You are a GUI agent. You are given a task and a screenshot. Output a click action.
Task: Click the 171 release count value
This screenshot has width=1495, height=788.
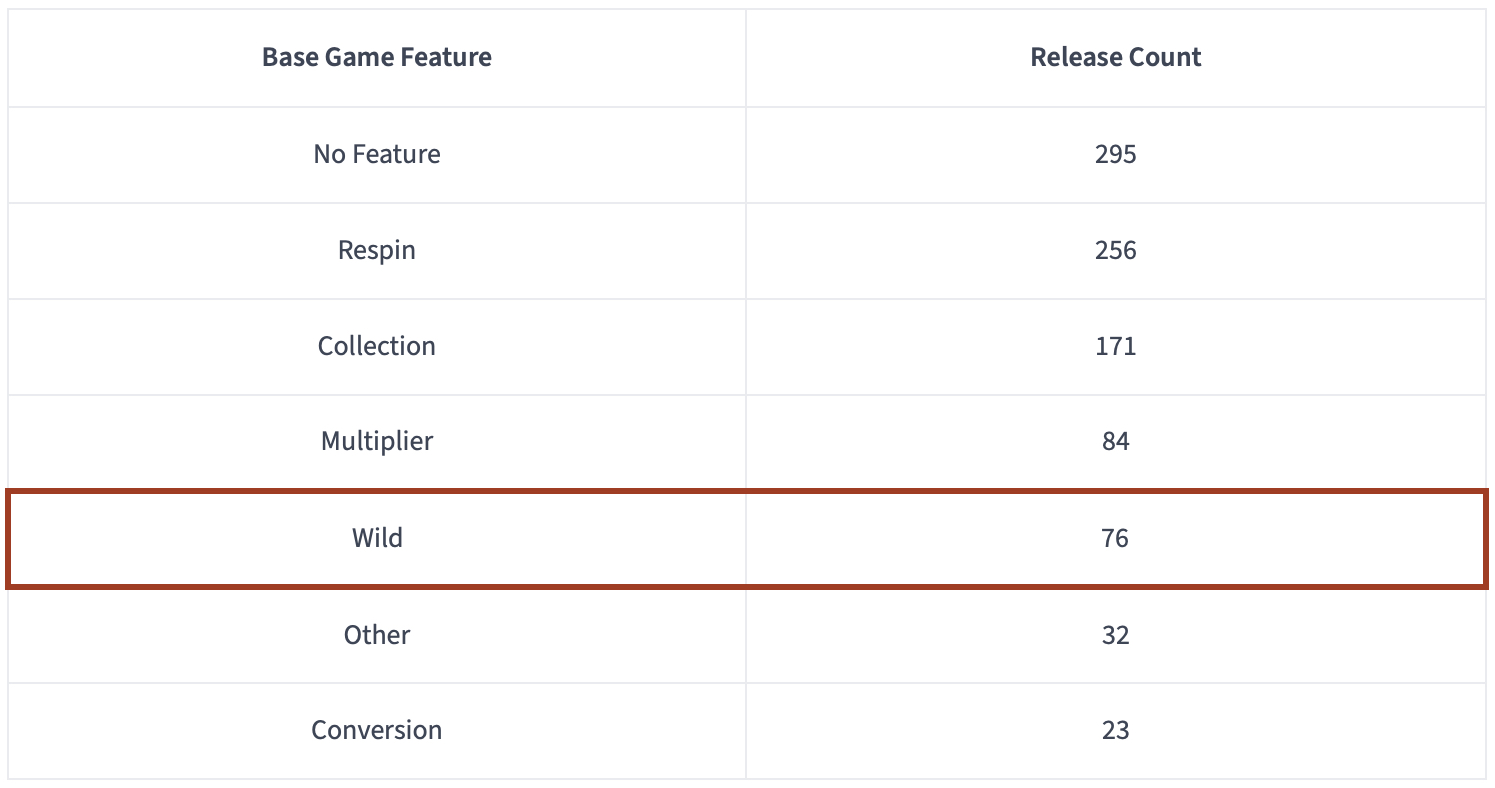1116,346
